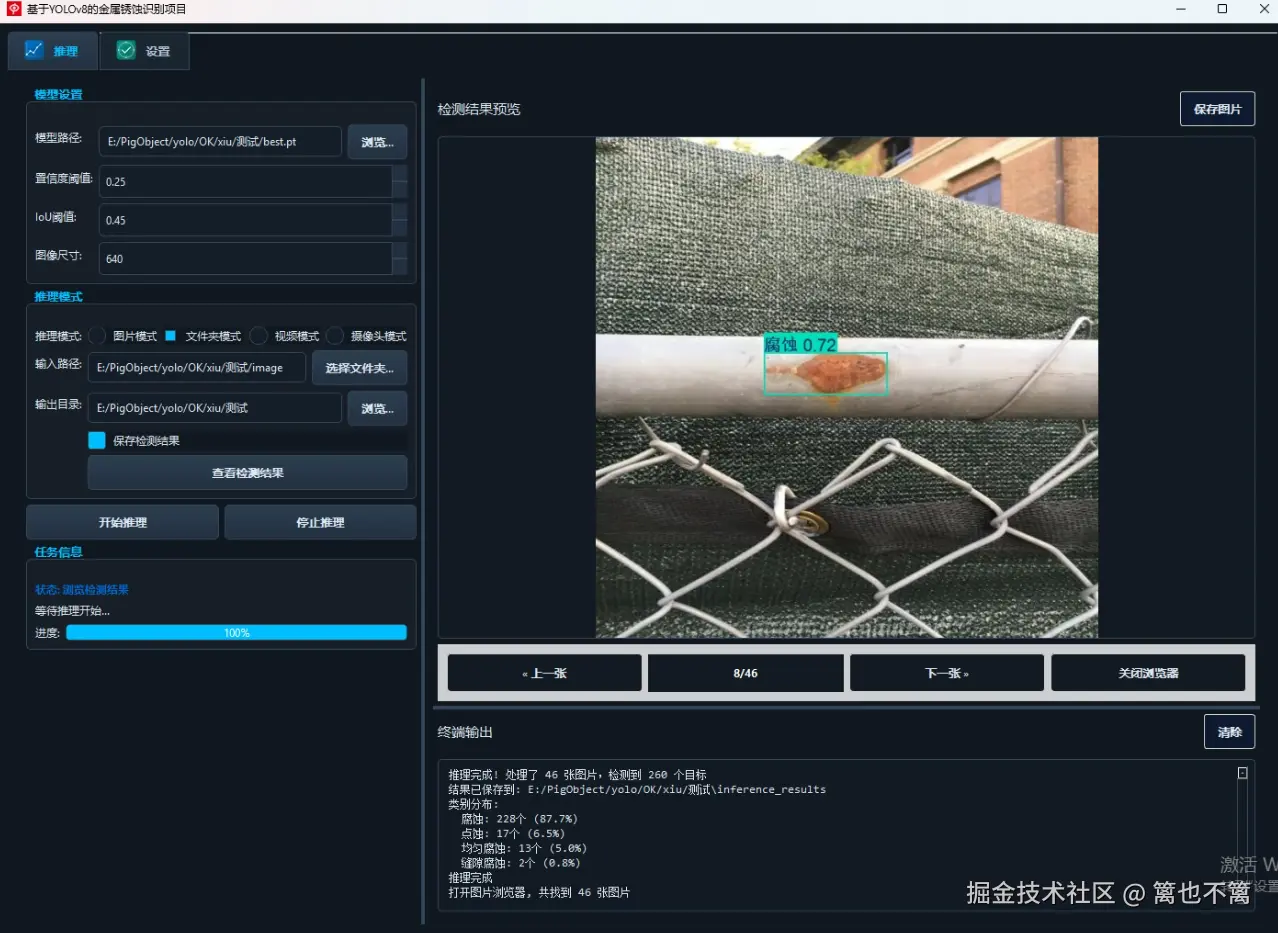
Task: Click the 缝隙腐蚀: 2个 (0.8%) line
Action: pos(520,863)
